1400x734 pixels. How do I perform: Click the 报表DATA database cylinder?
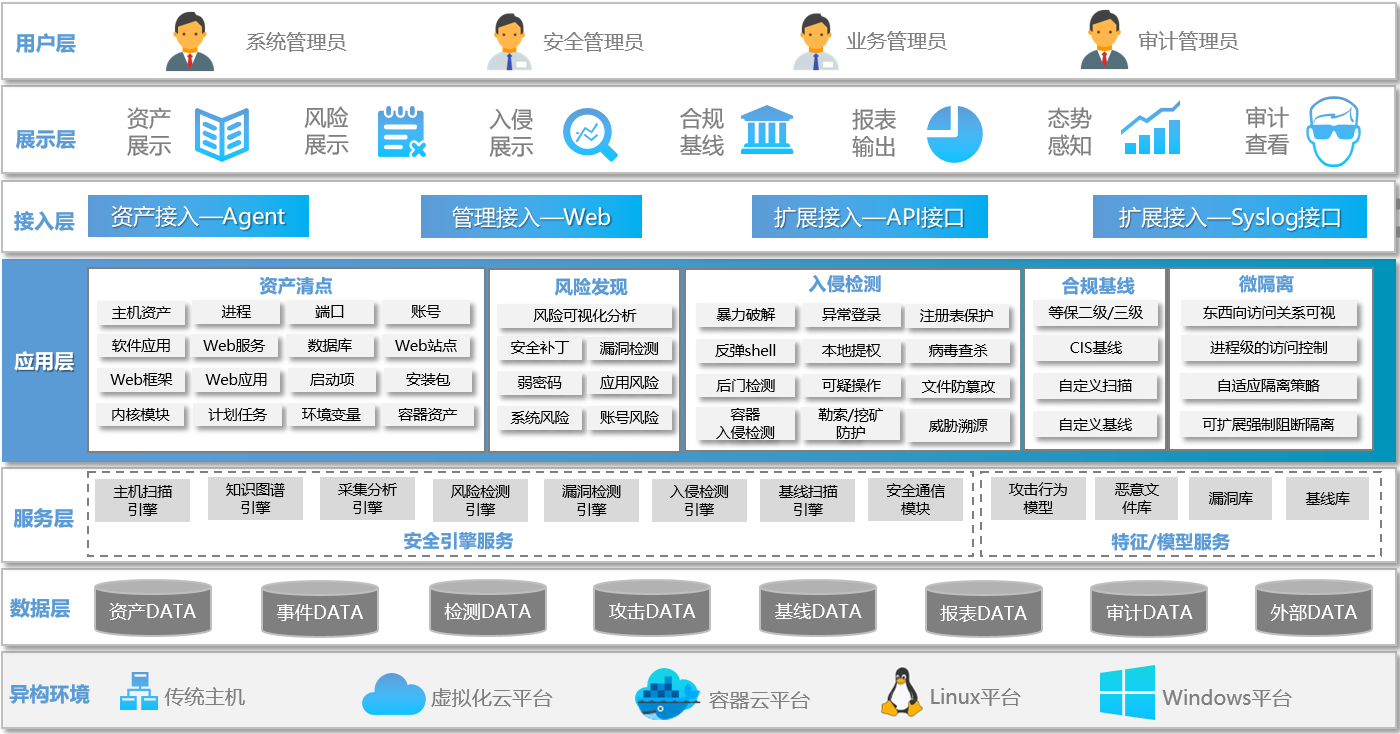click(x=983, y=611)
